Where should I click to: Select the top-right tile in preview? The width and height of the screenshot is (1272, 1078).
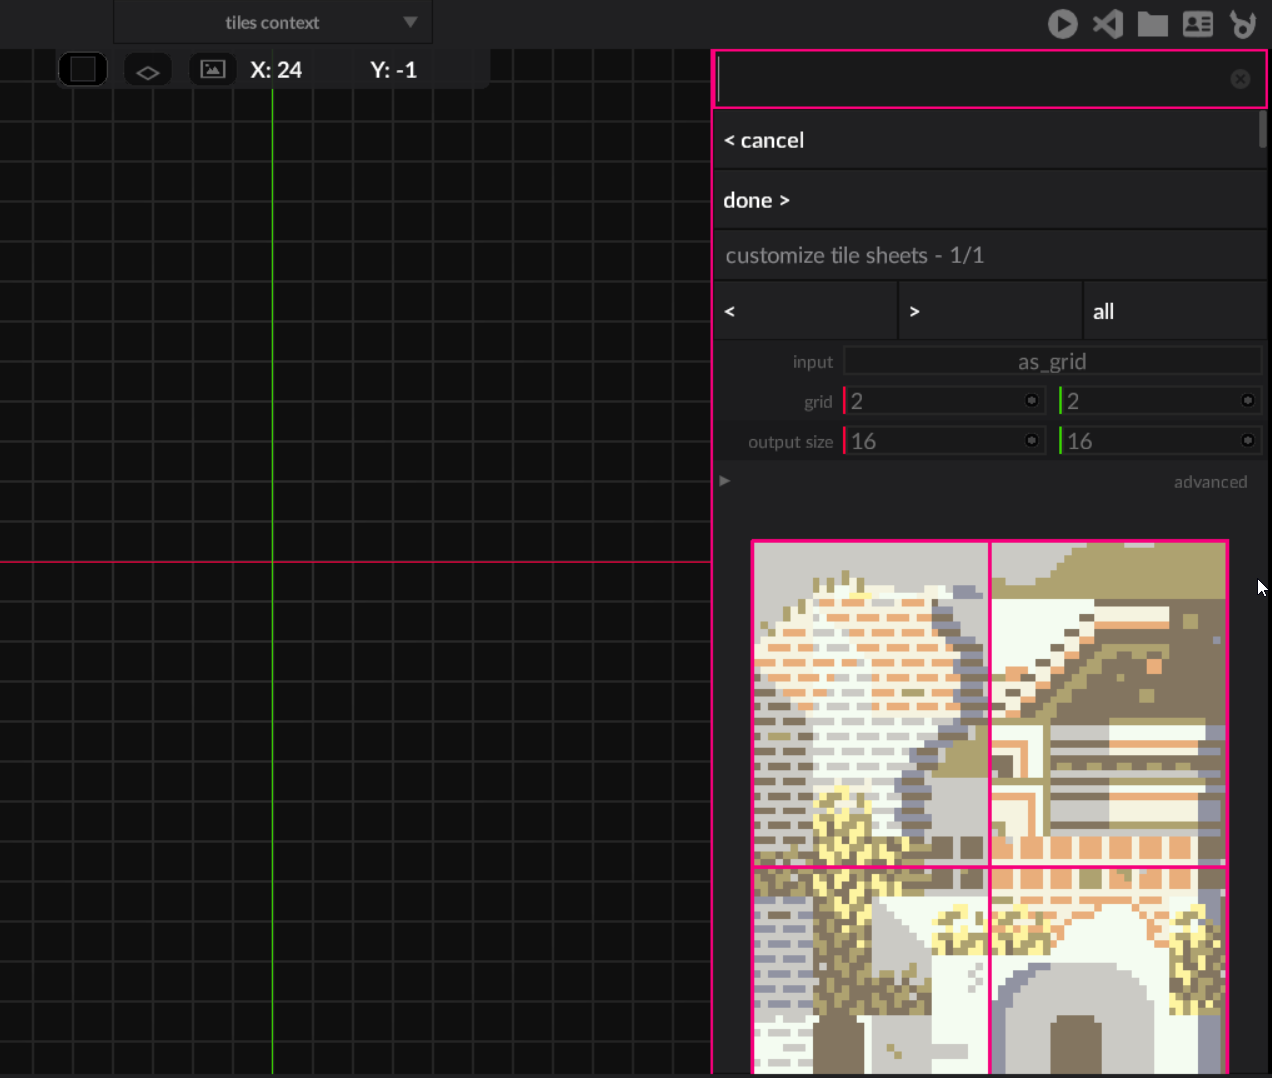pyautogui.click(x=1108, y=703)
